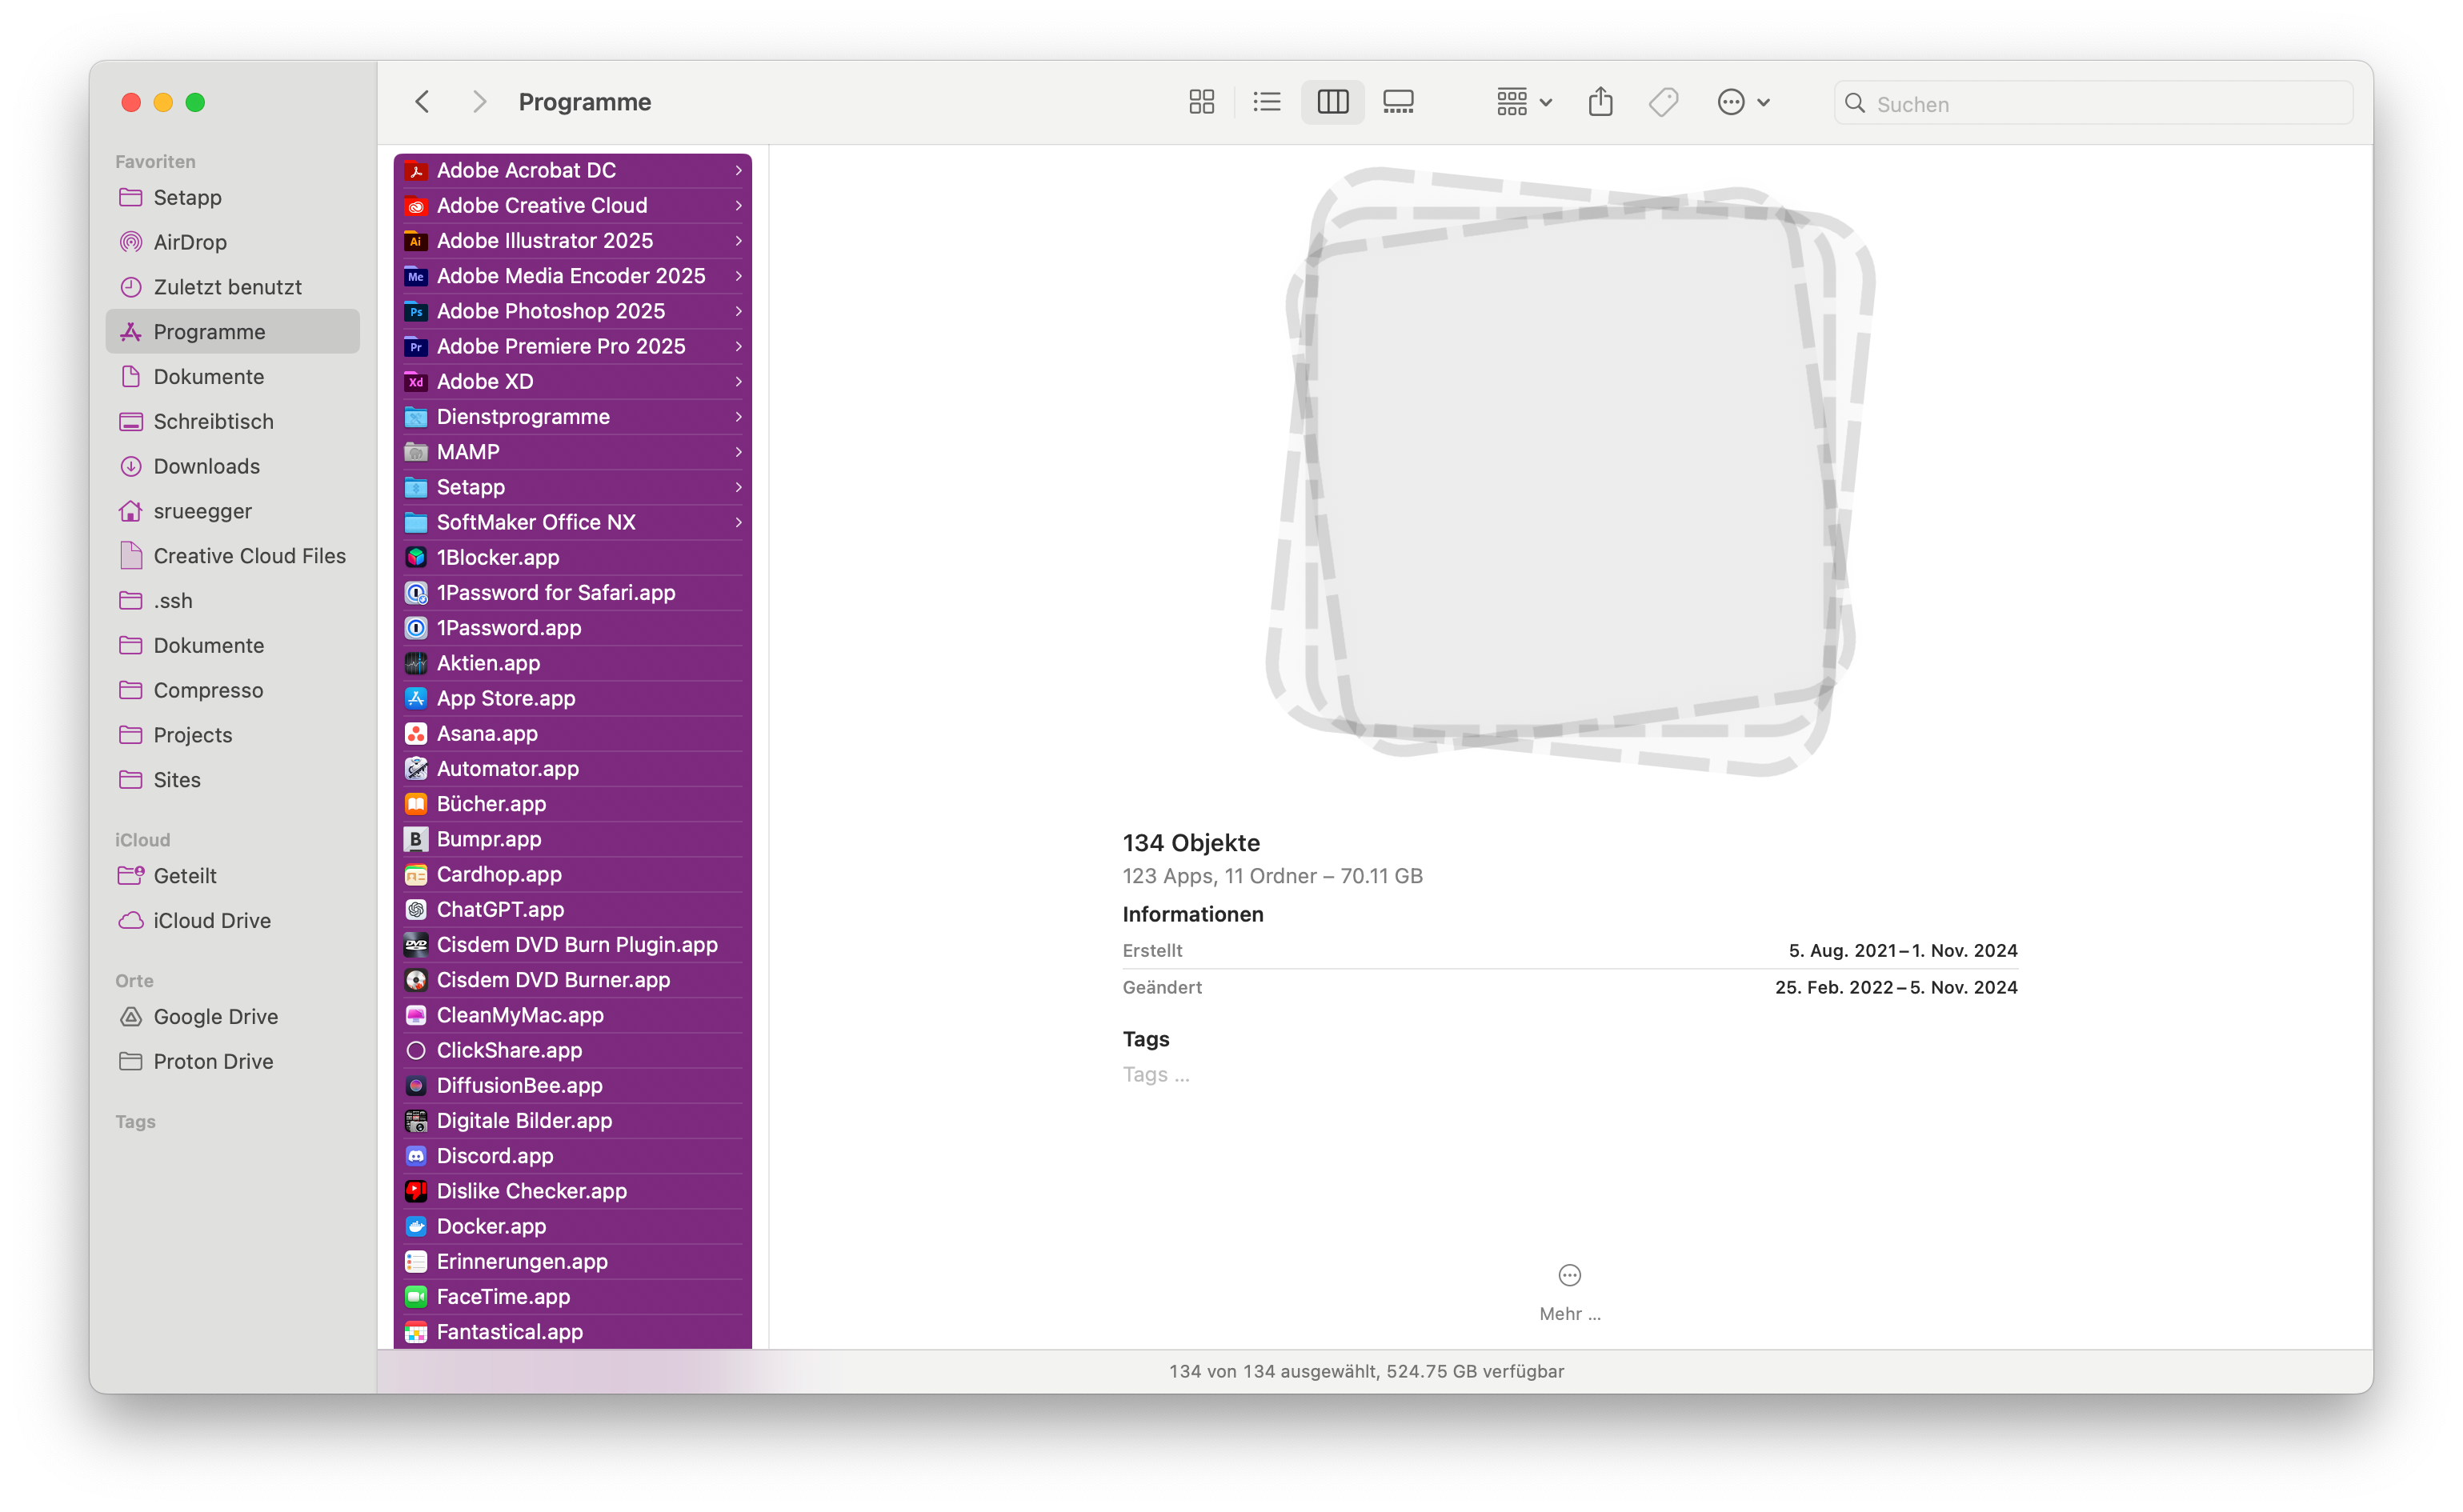Screen dimensions: 2463x1512
Task: Switch to column view
Action: 1332,102
